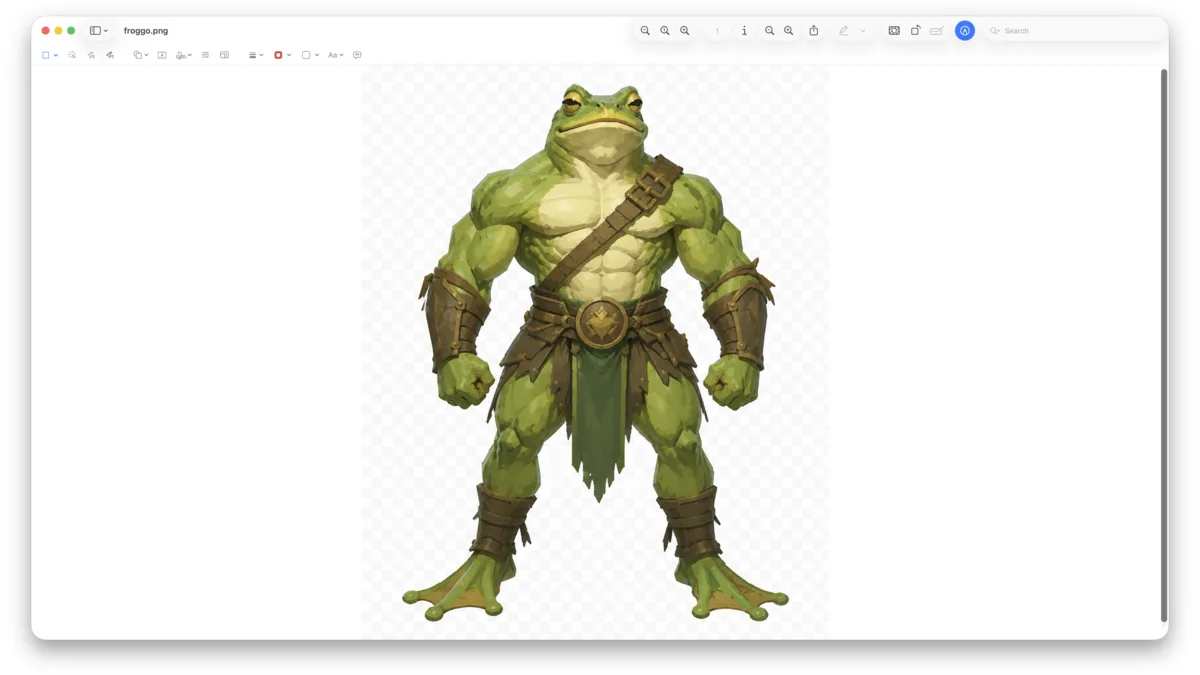Viewport: 1200px width, 675px height.
Task: Enter full screen with the green button
Action: click(x=71, y=31)
